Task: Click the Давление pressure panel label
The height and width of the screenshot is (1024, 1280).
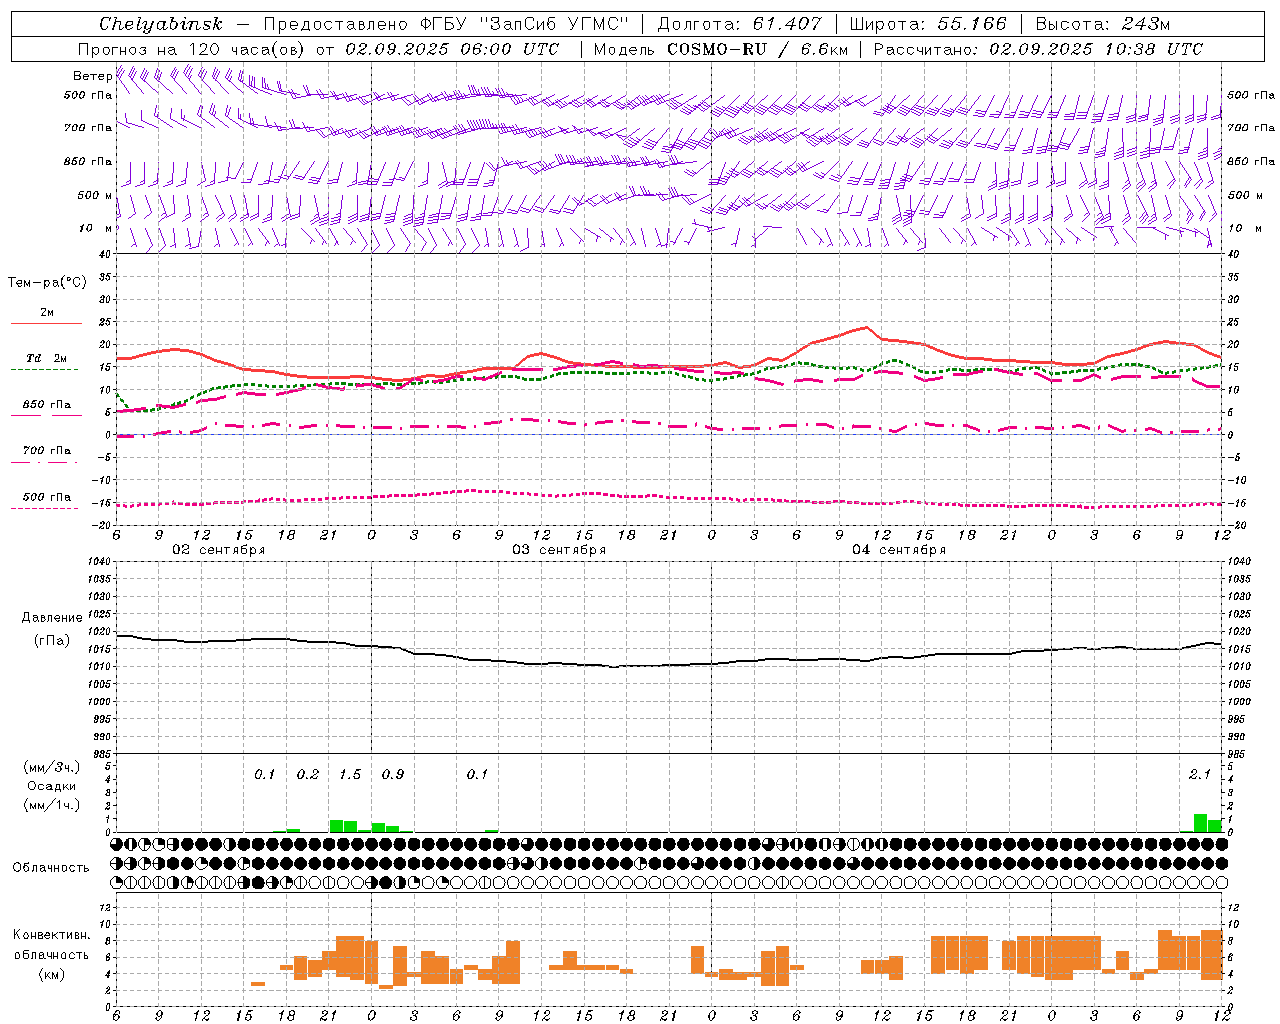Action: [52, 618]
